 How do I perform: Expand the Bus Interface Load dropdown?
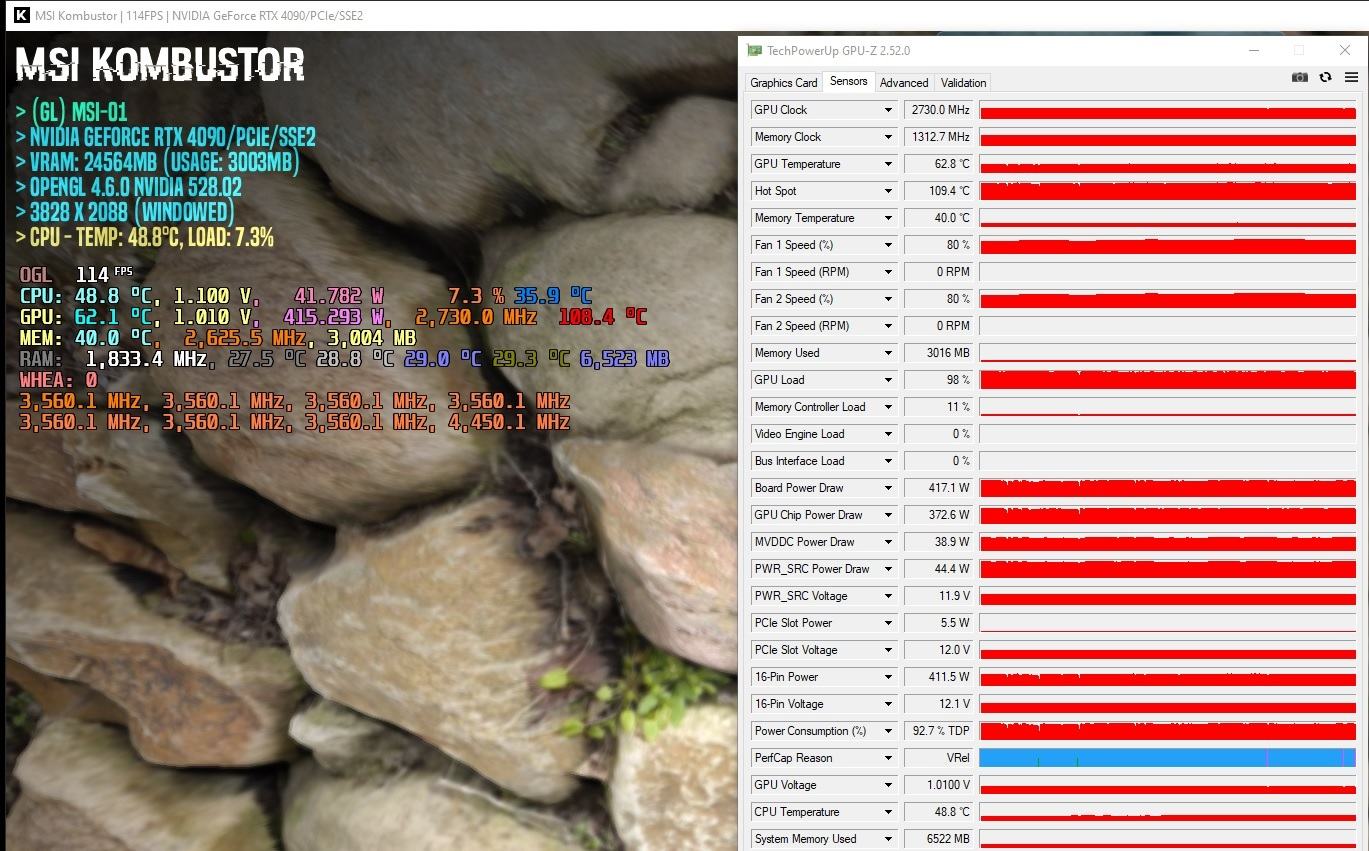pyautogui.click(x=887, y=461)
